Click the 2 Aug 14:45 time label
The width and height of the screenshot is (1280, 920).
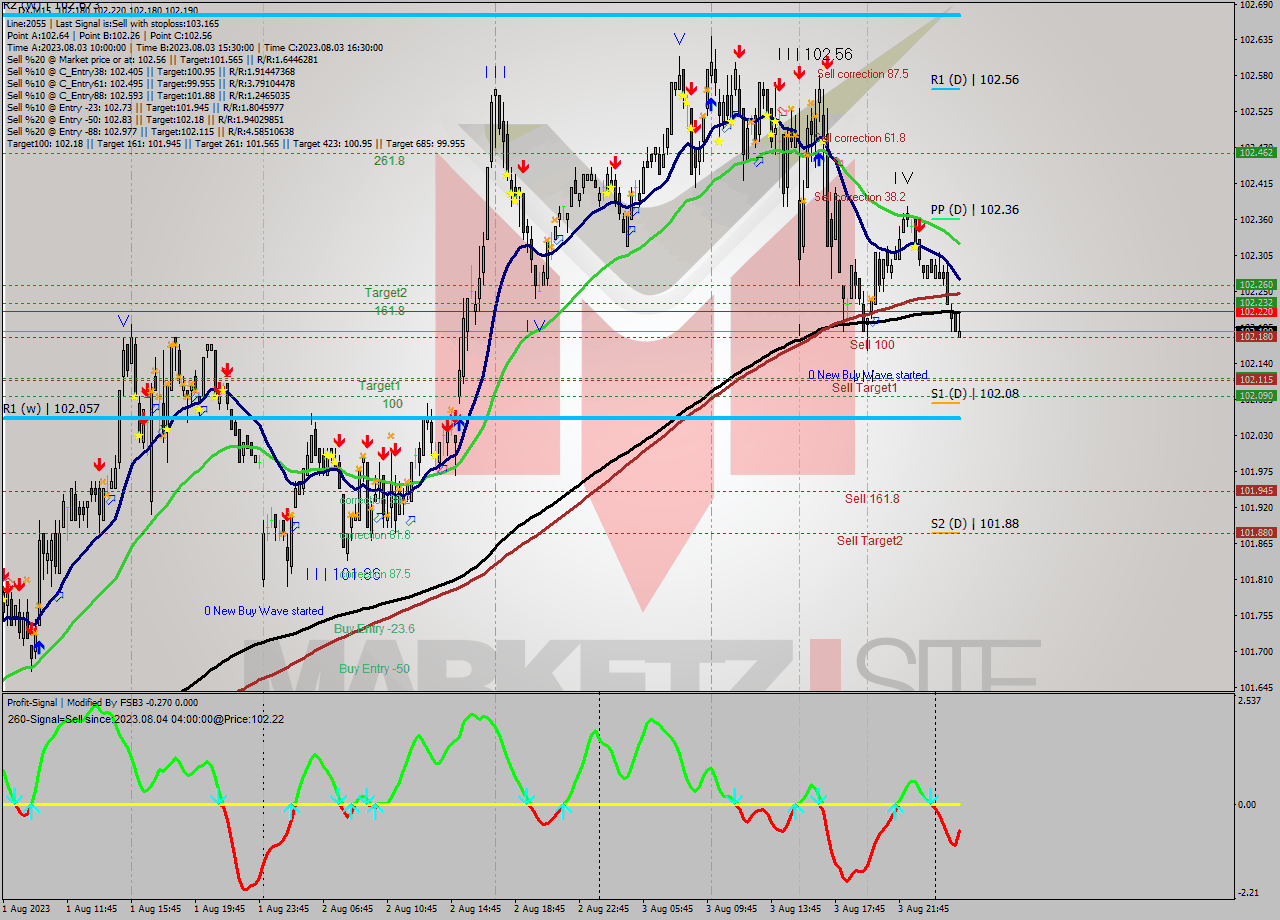(476, 909)
